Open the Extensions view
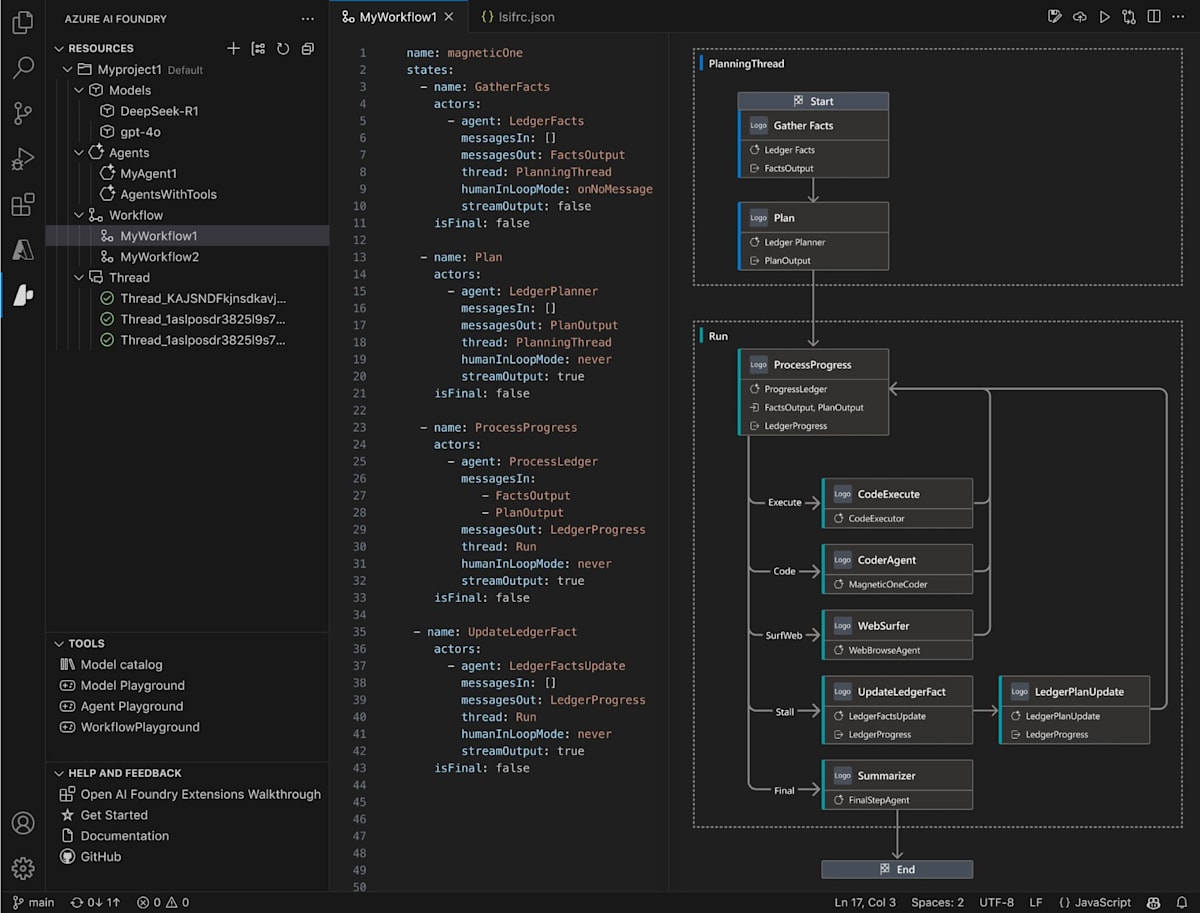 tap(22, 205)
